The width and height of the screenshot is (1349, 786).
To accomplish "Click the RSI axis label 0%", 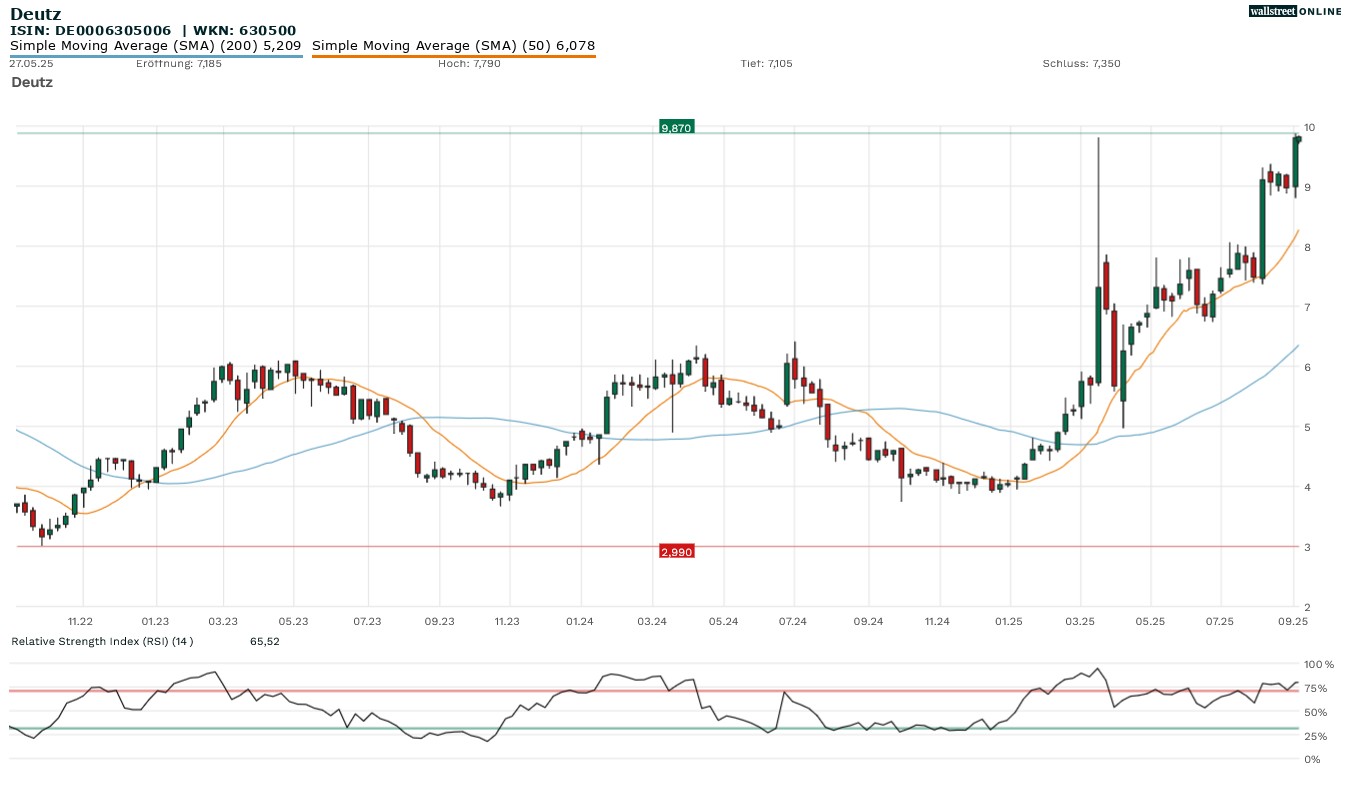I will (1312, 759).
